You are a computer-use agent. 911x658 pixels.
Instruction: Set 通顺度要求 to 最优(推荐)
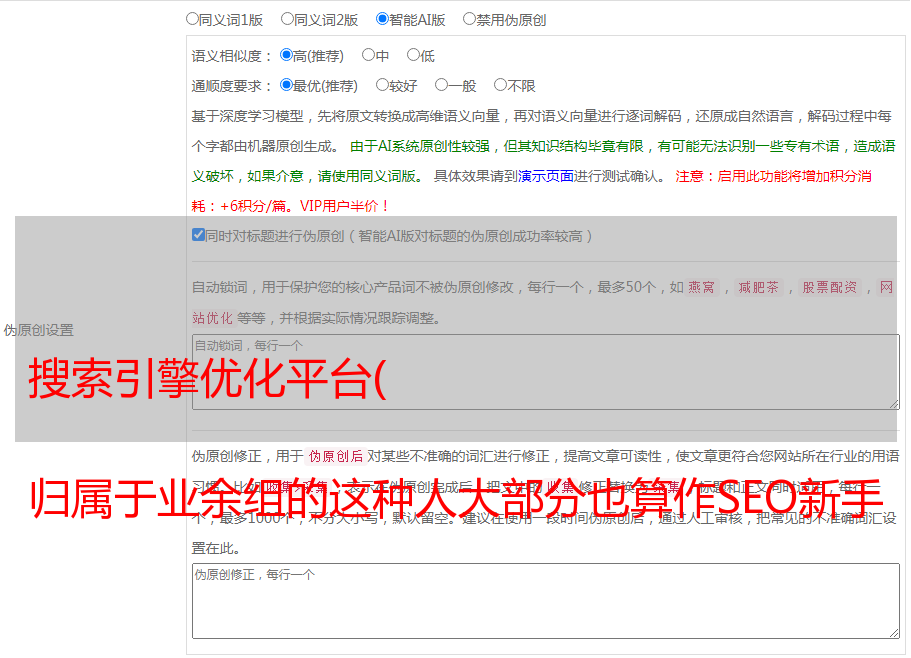pos(286,85)
